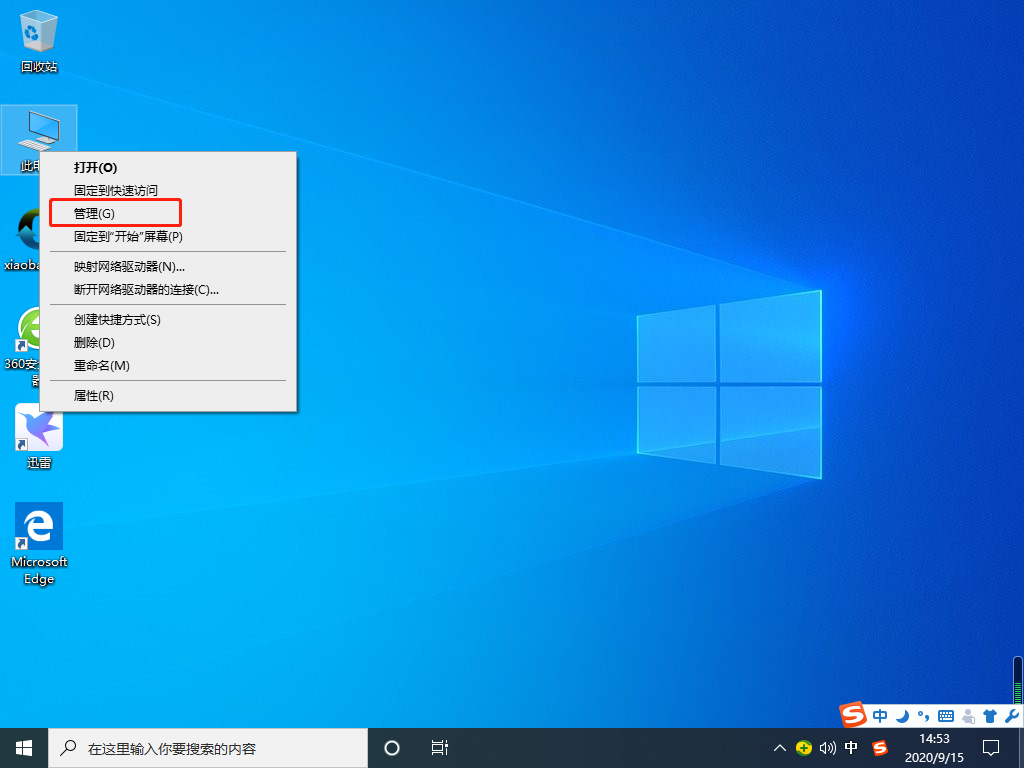The height and width of the screenshot is (768, 1024).
Task: Expand hidden tray icons chevron
Action: (x=780, y=748)
